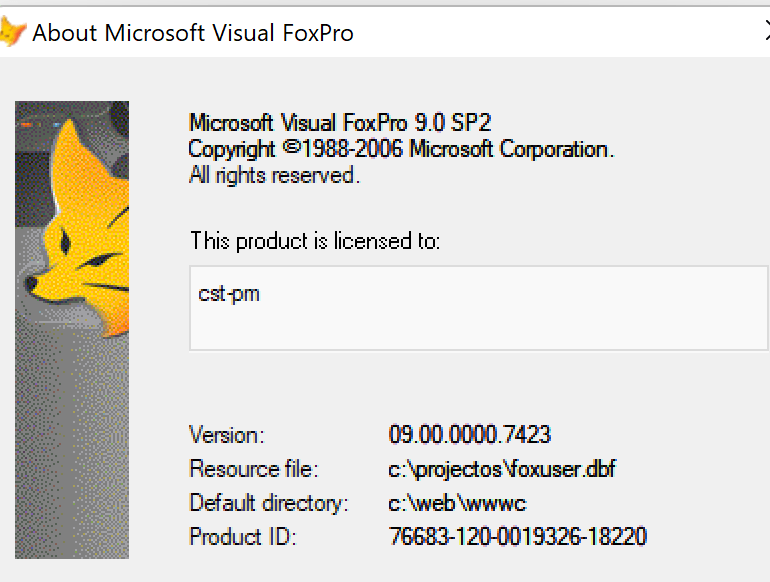This screenshot has width=770, height=582.
Task: Click the 'All rights reserved.' text
Action: coord(275,175)
